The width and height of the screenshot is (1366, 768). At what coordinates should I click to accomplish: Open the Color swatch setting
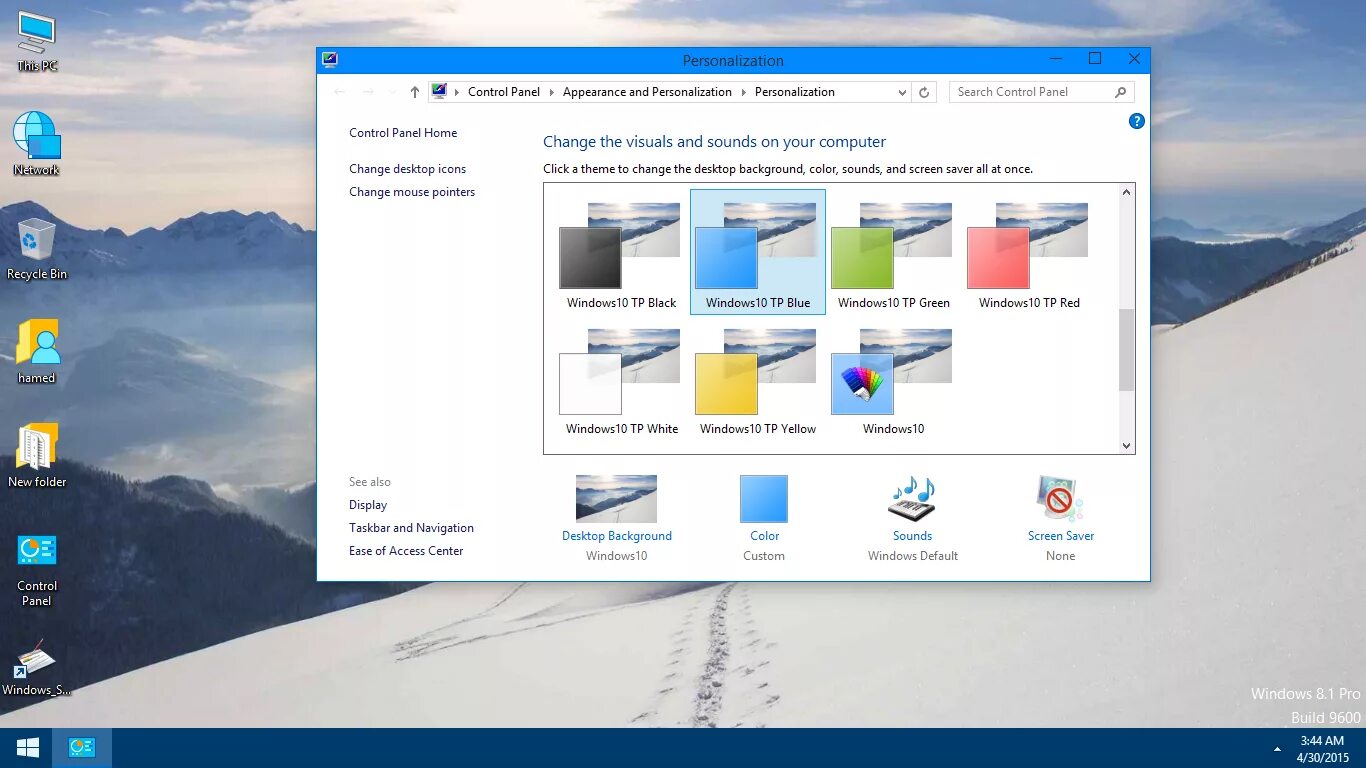764,499
